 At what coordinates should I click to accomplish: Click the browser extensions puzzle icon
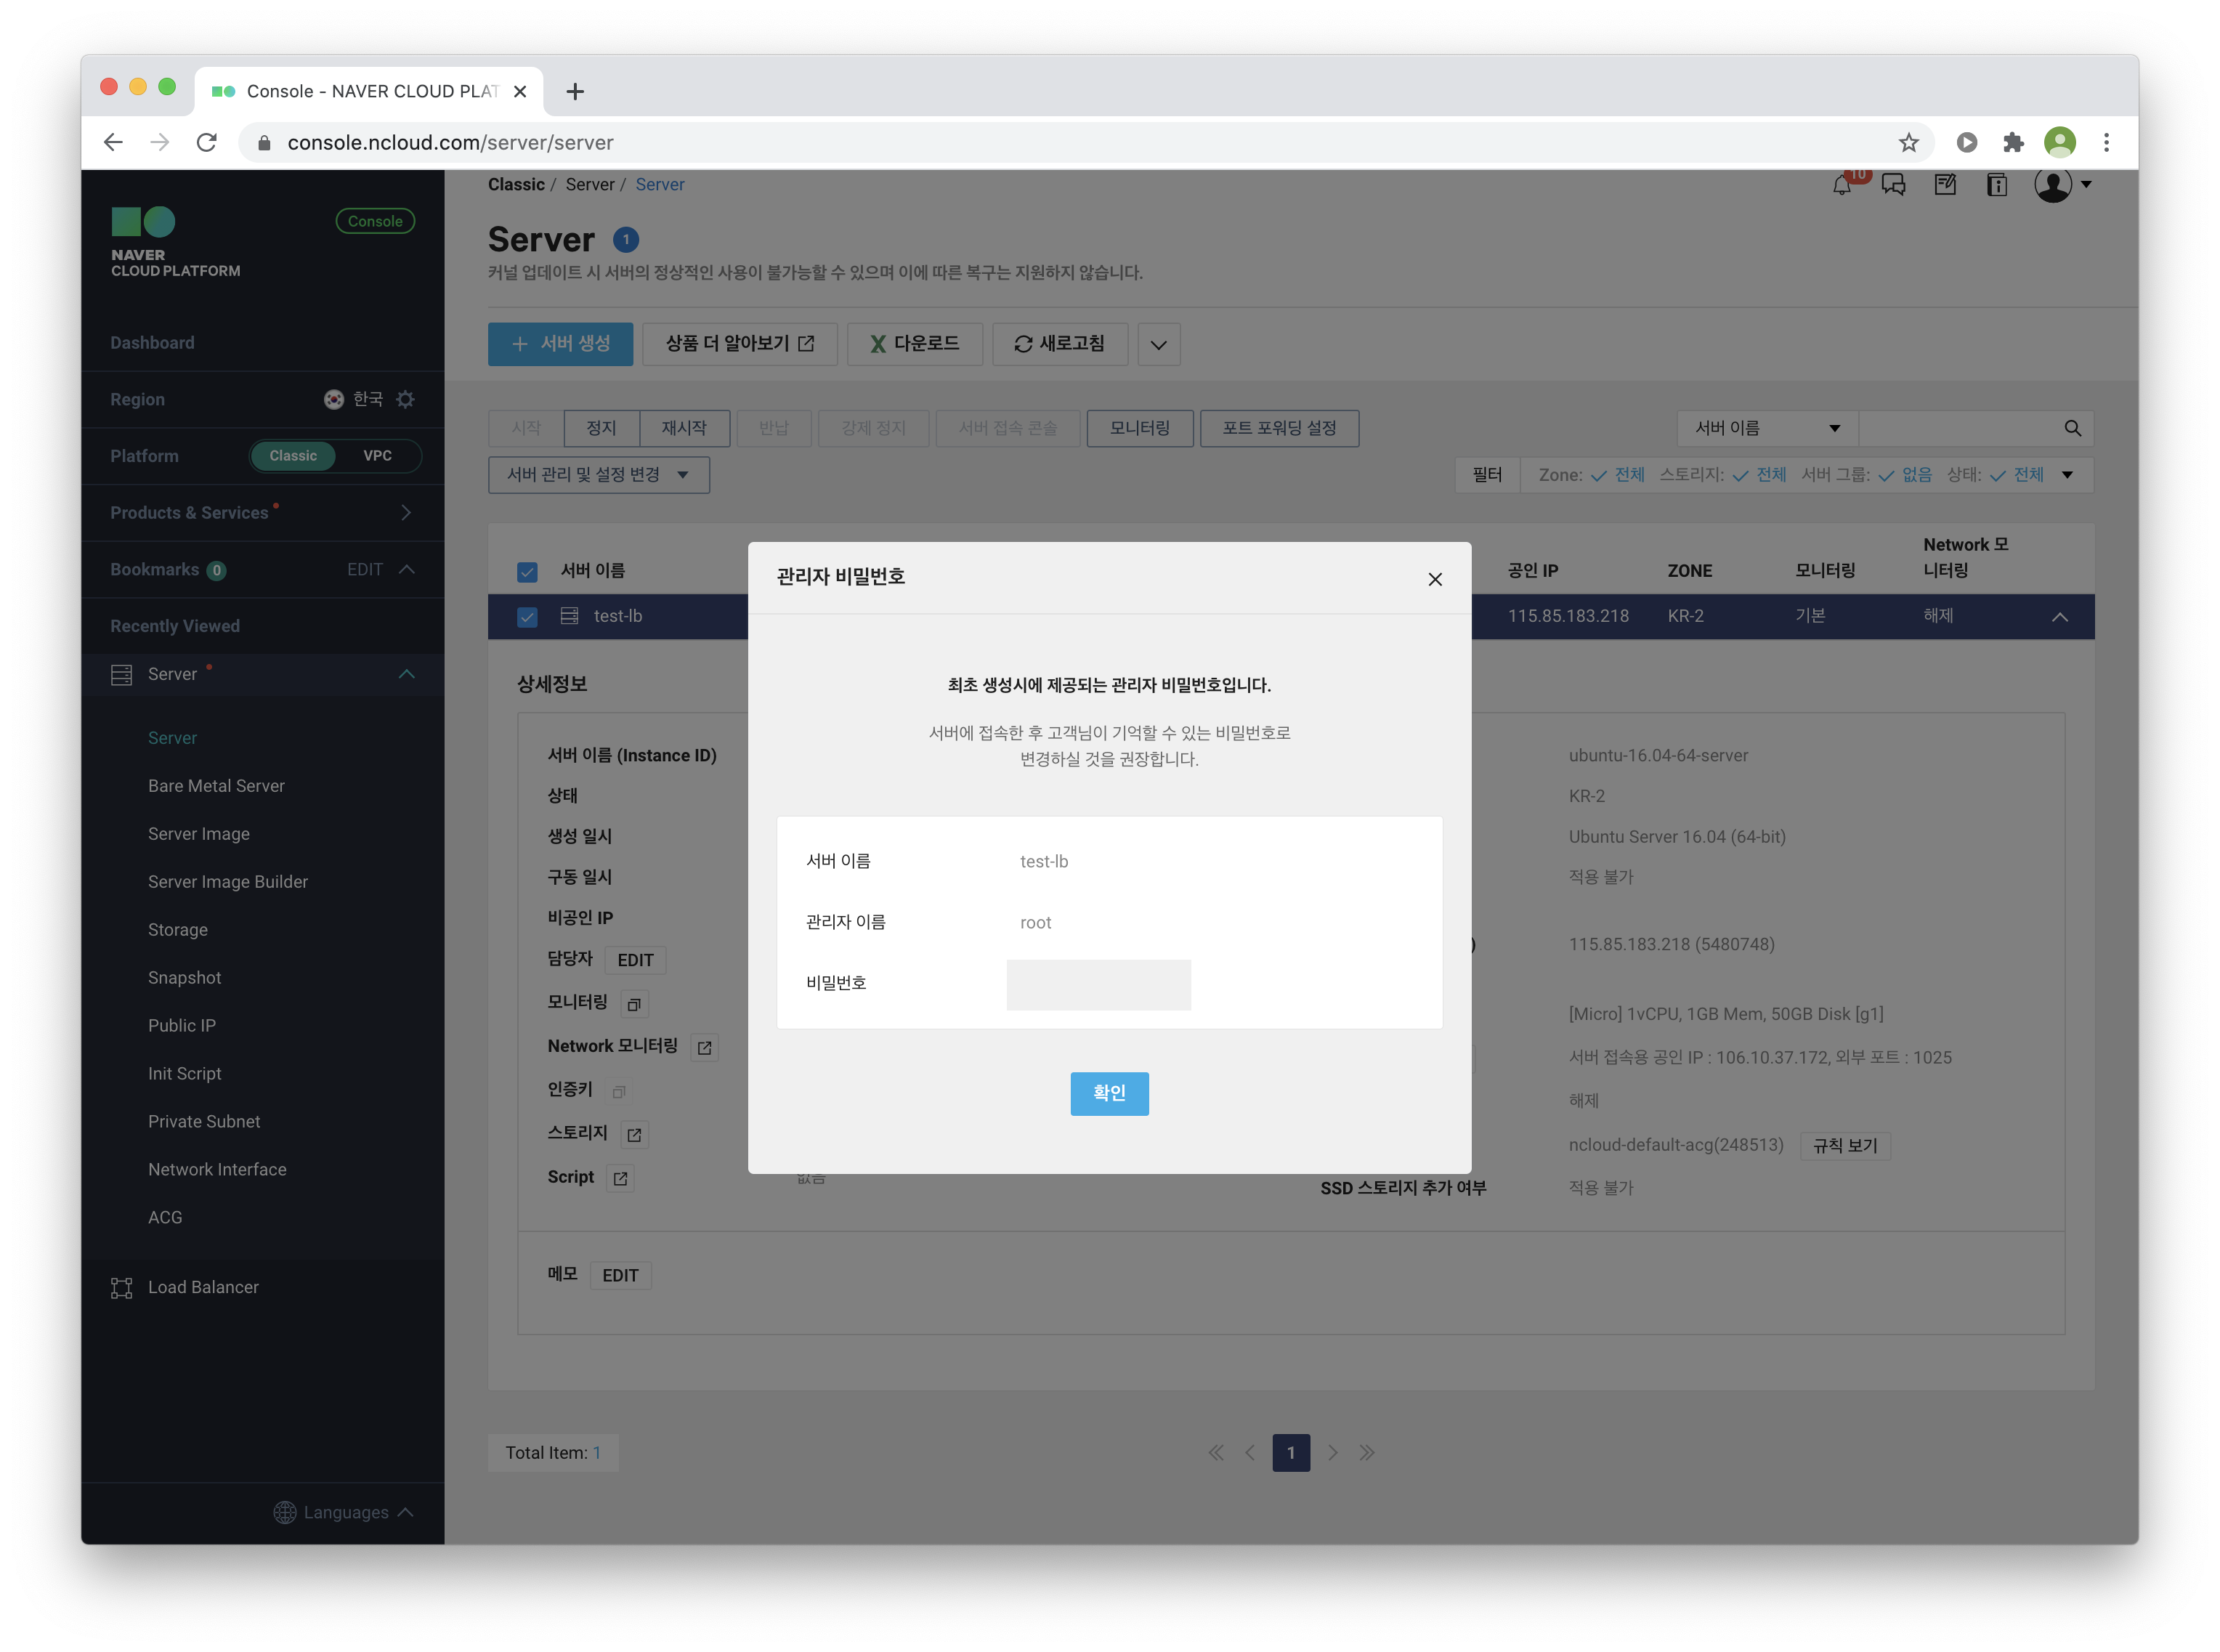click(2013, 142)
